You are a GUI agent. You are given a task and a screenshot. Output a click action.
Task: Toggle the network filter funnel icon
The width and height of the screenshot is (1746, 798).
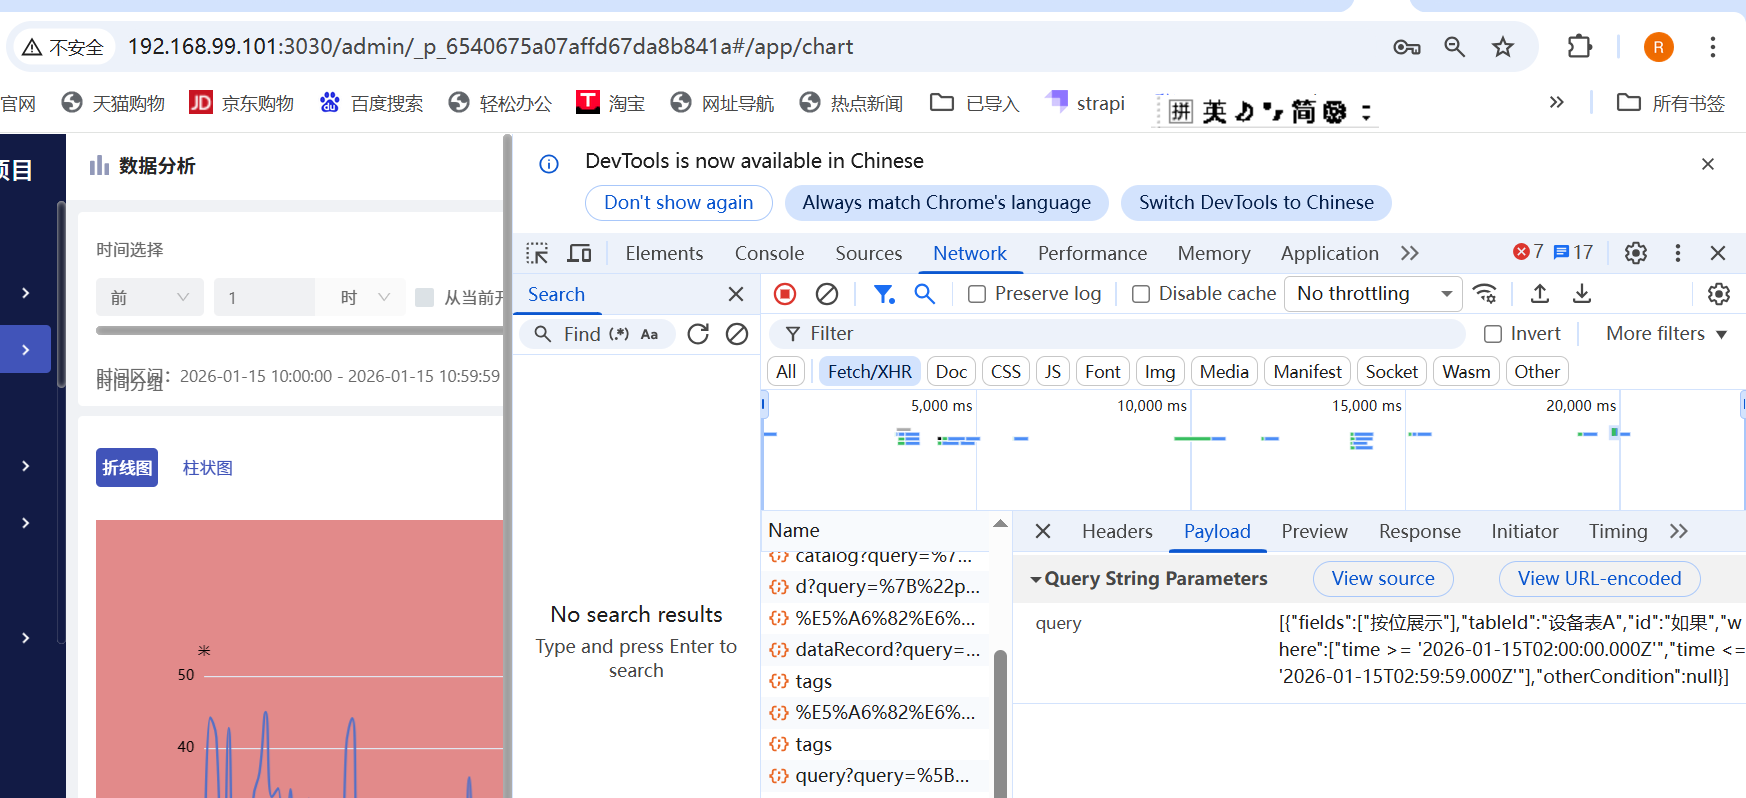883,294
